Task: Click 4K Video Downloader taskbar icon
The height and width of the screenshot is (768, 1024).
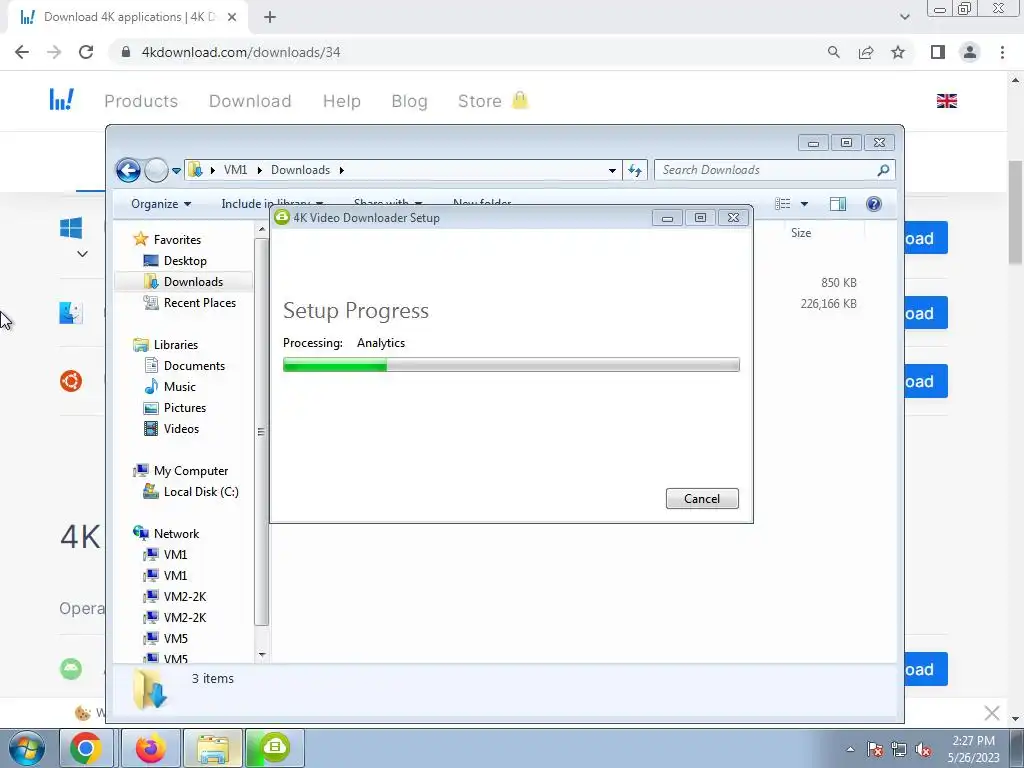Action: click(x=274, y=748)
